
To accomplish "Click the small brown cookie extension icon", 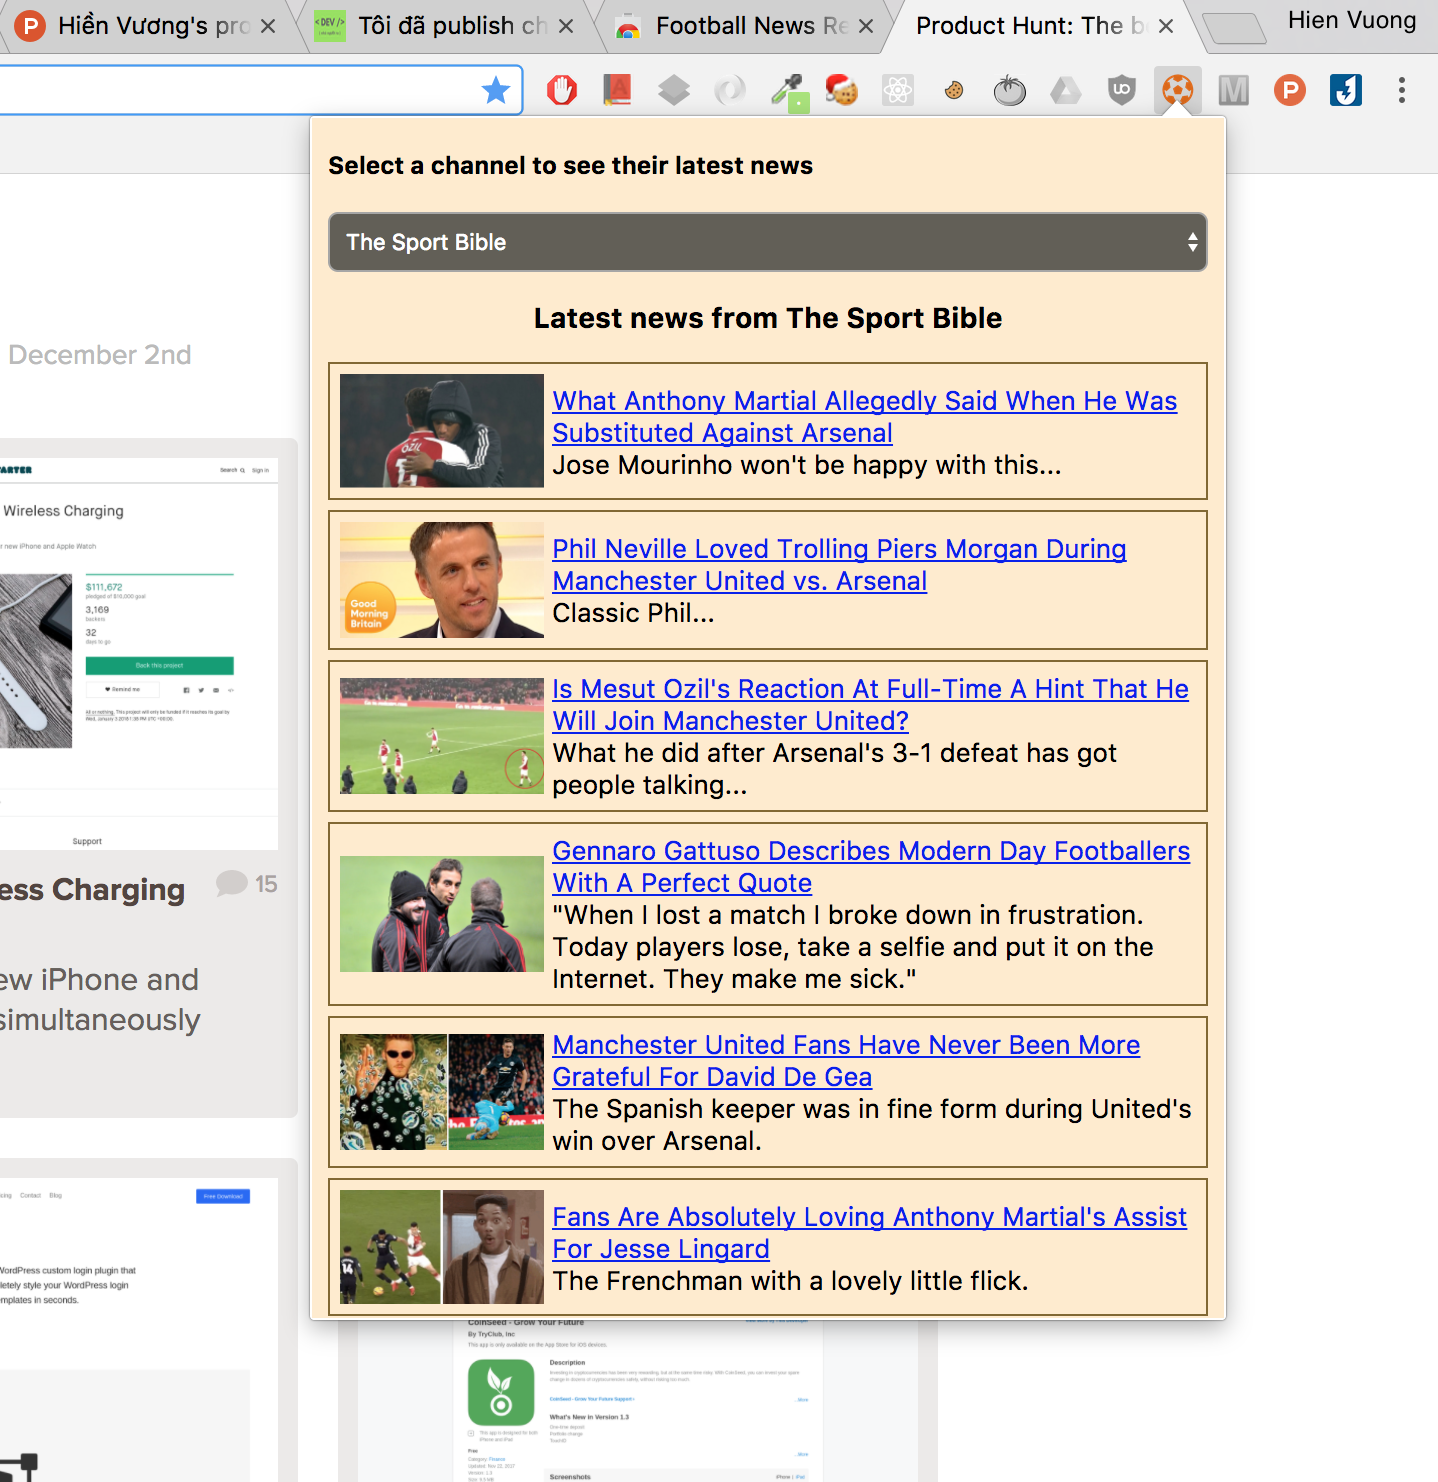I will pos(954,91).
